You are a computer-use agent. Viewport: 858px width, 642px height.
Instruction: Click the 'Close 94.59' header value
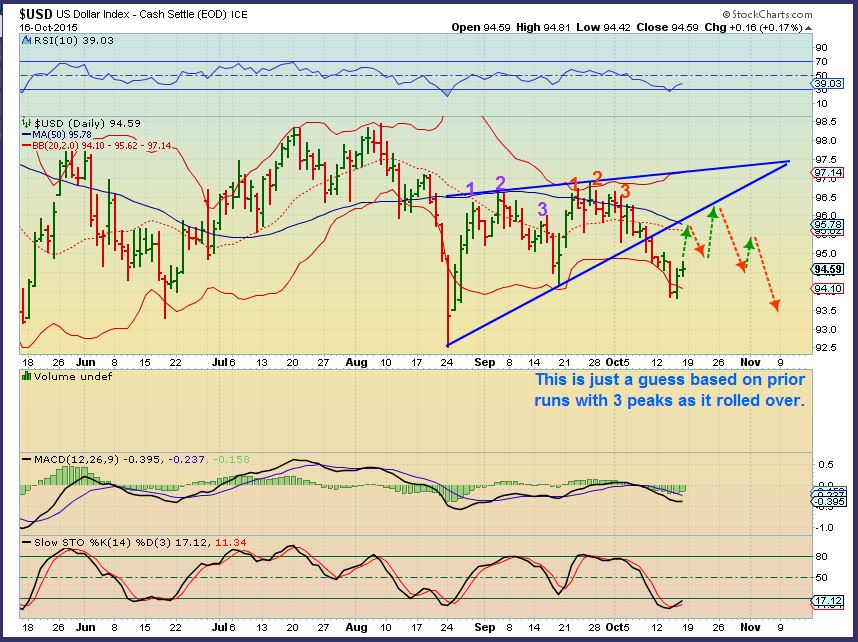667,27
